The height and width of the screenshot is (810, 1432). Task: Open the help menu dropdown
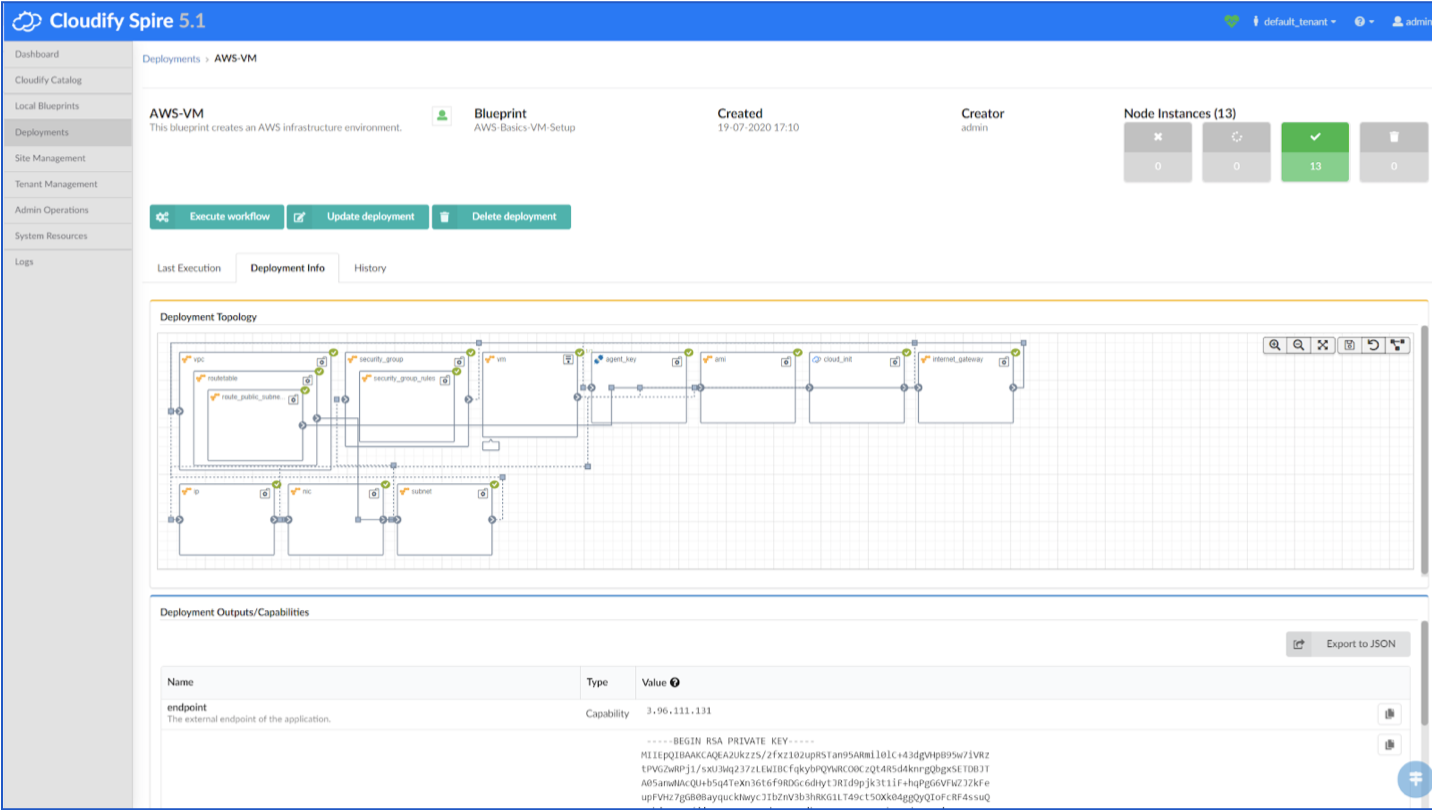[1364, 21]
